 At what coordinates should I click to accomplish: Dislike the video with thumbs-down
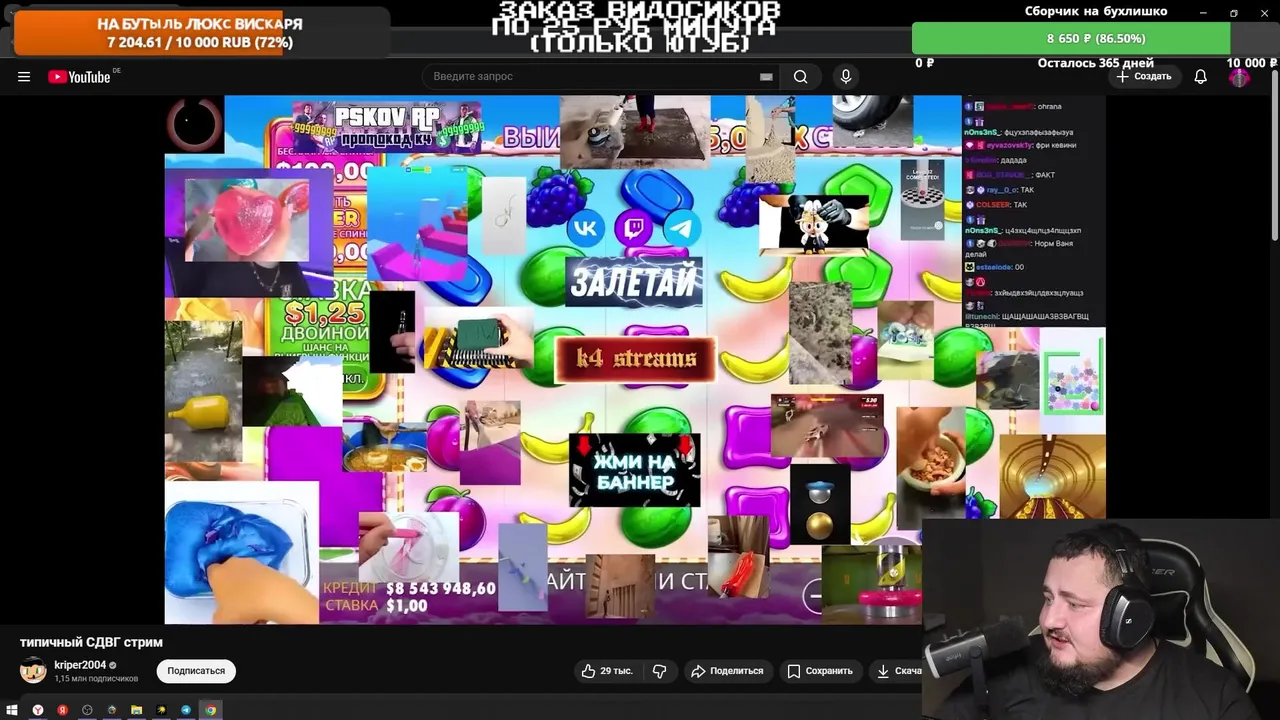tap(659, 671)
